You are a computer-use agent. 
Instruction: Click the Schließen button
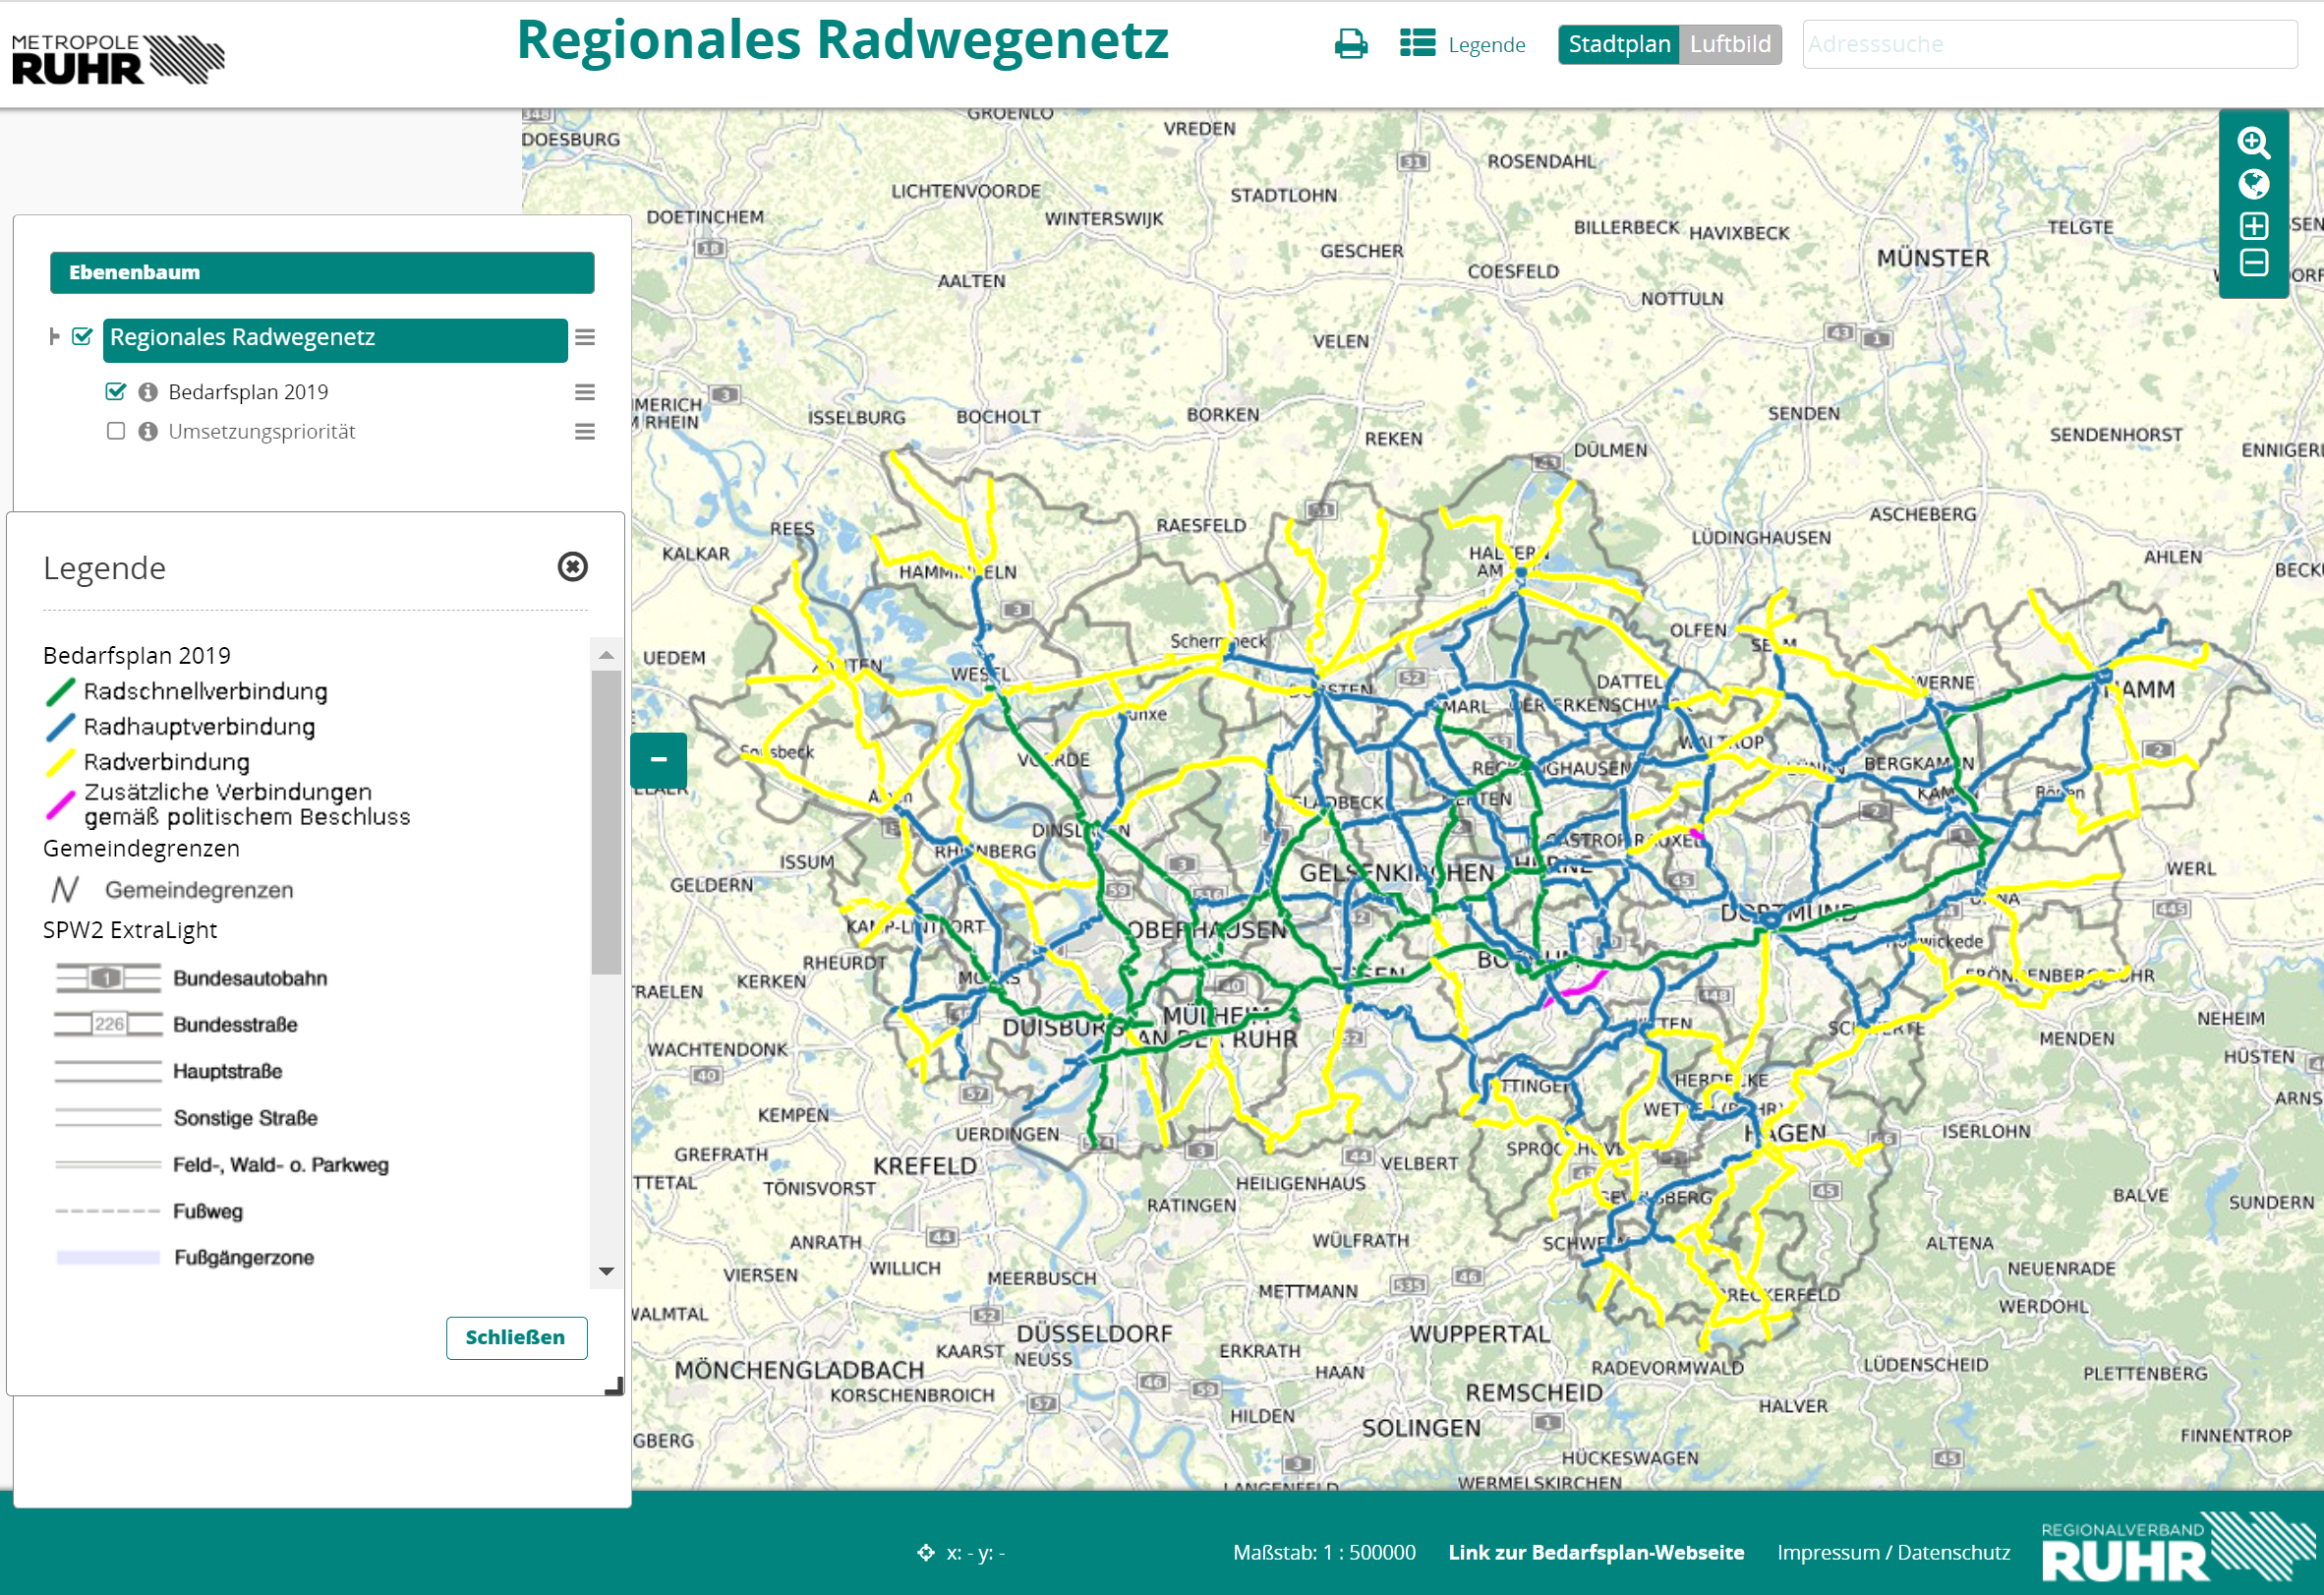[x=516, y=1338]
